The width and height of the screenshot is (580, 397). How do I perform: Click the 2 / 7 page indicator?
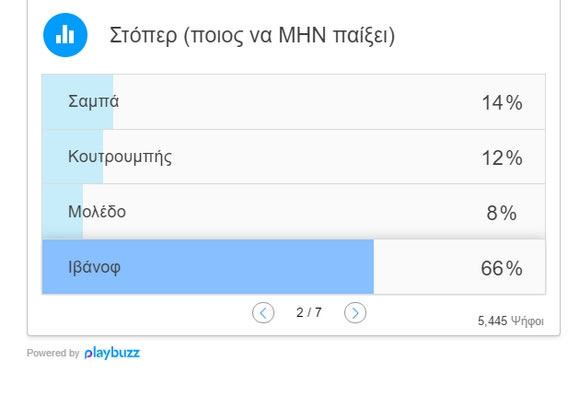(309, 313)
